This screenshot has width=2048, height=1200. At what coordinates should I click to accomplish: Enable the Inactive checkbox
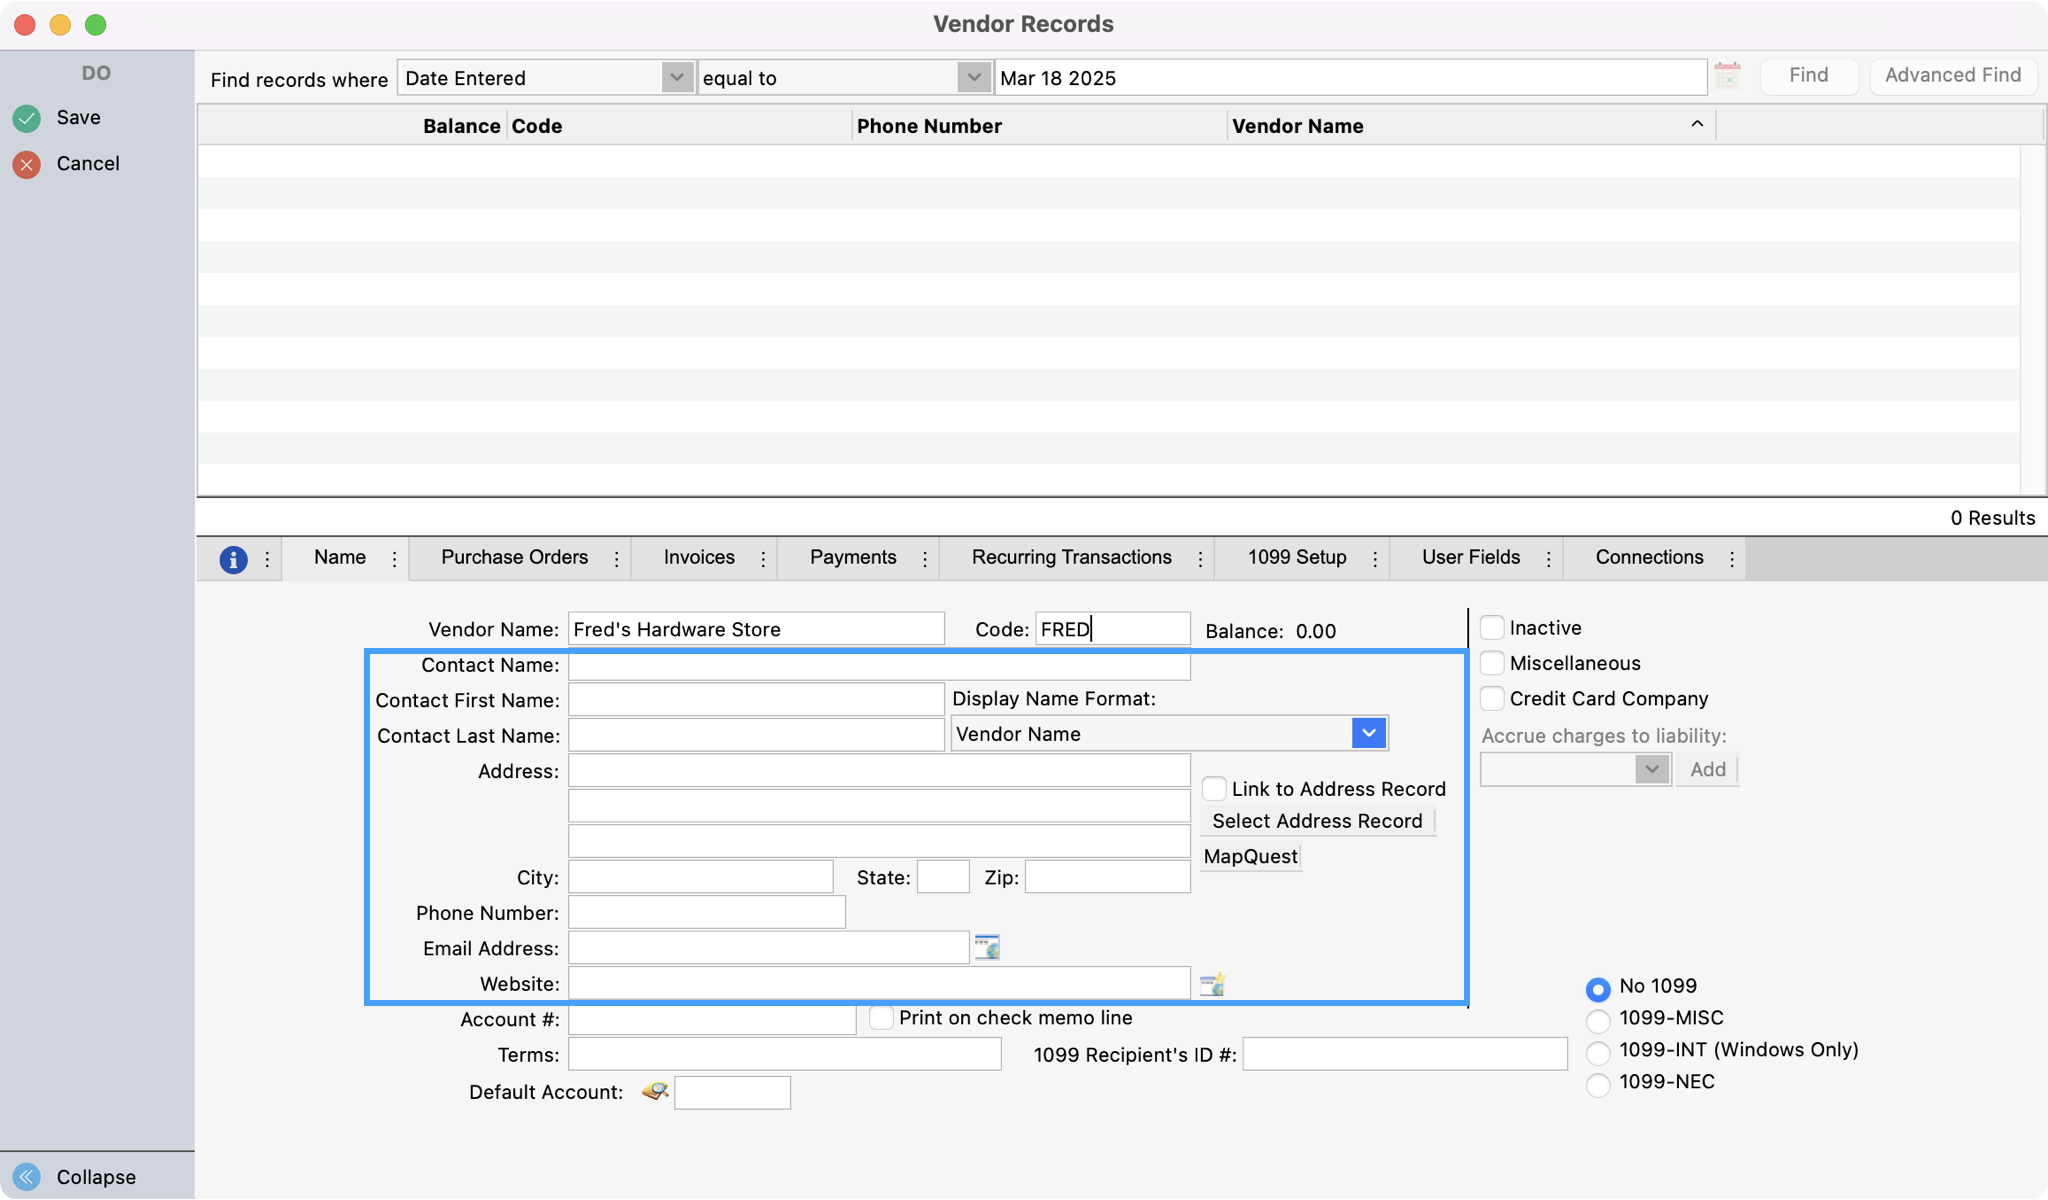coord(1492,628)
